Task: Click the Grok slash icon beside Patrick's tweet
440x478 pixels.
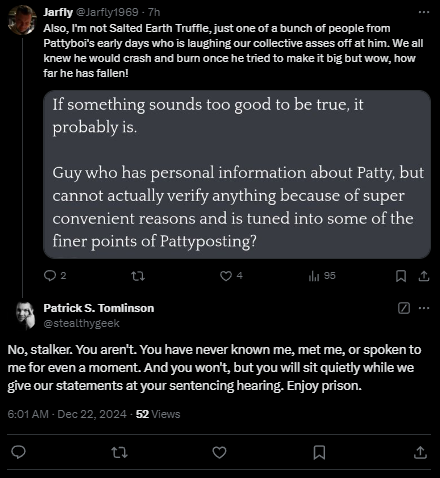Action: point(404,308)
